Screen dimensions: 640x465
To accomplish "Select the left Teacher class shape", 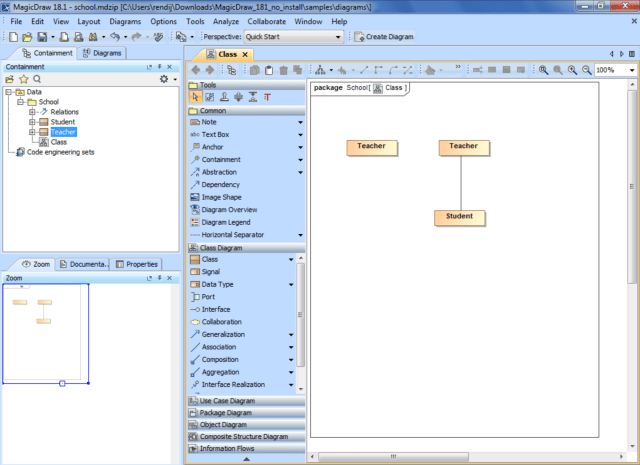I will [x=372, y=148].
